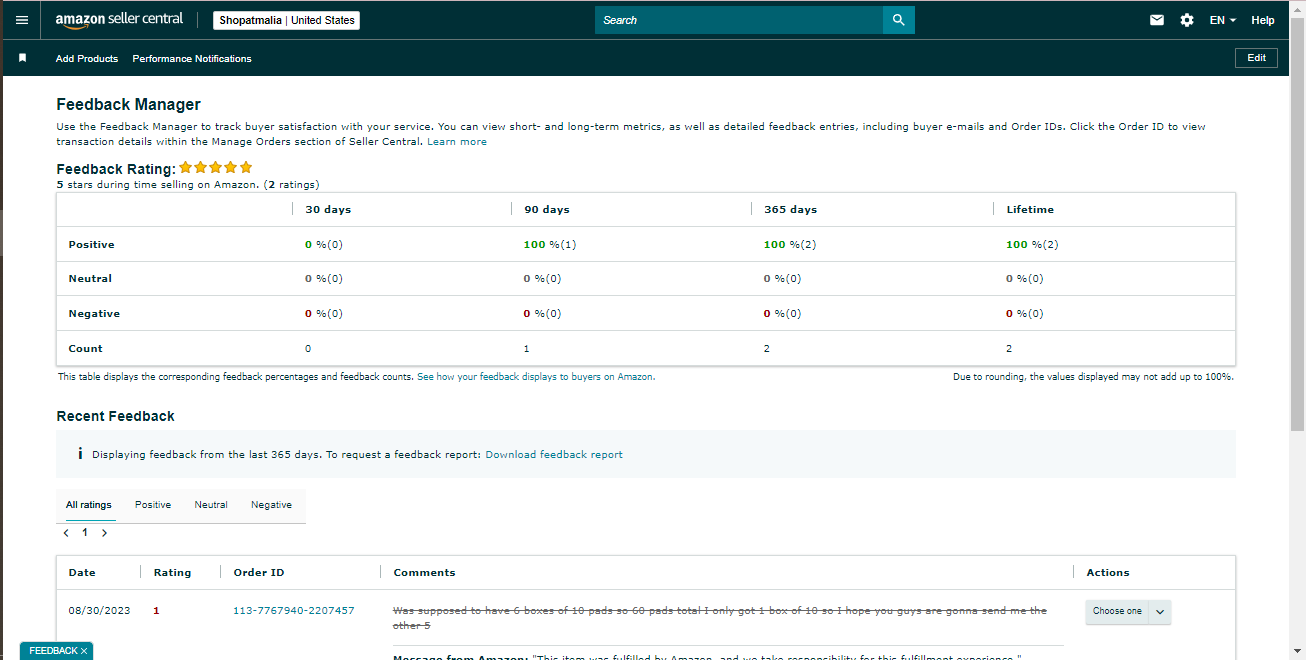Image resolution: width=1306 pixels, height=660 pixels.
Task: Click the Comments column header
Action: point(424,573)
